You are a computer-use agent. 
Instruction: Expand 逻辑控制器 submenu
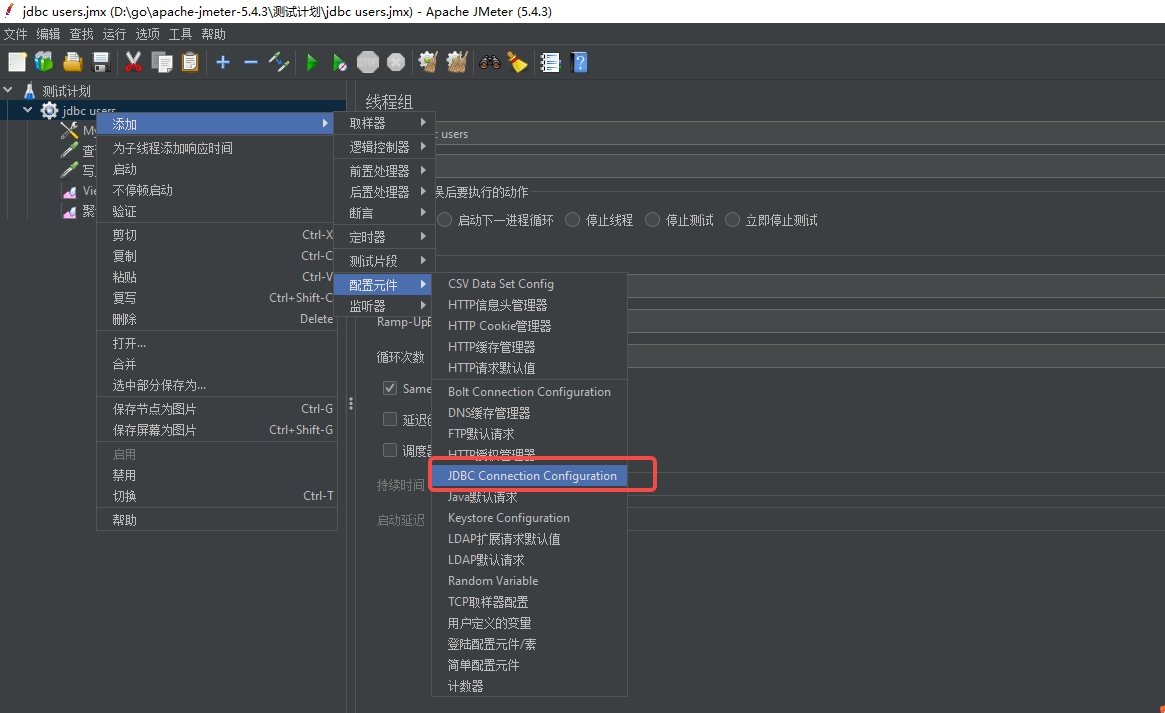[383, 147]
